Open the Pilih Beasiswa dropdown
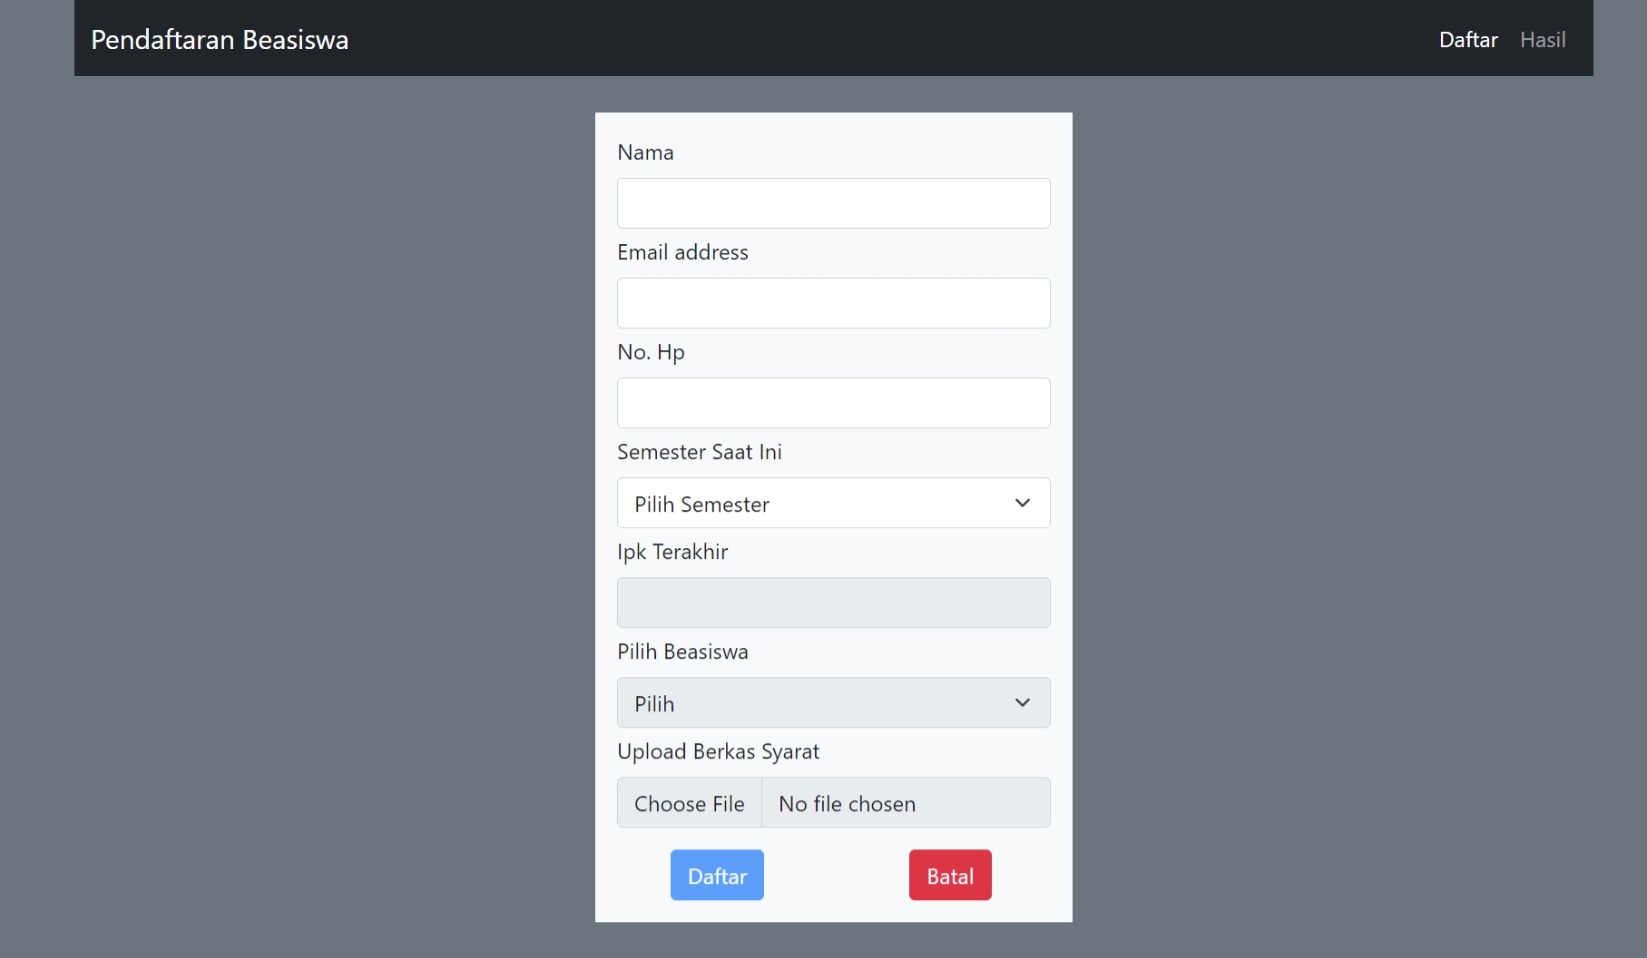The width and height of the screenshot is (1647, 958). tap(832, 703)
